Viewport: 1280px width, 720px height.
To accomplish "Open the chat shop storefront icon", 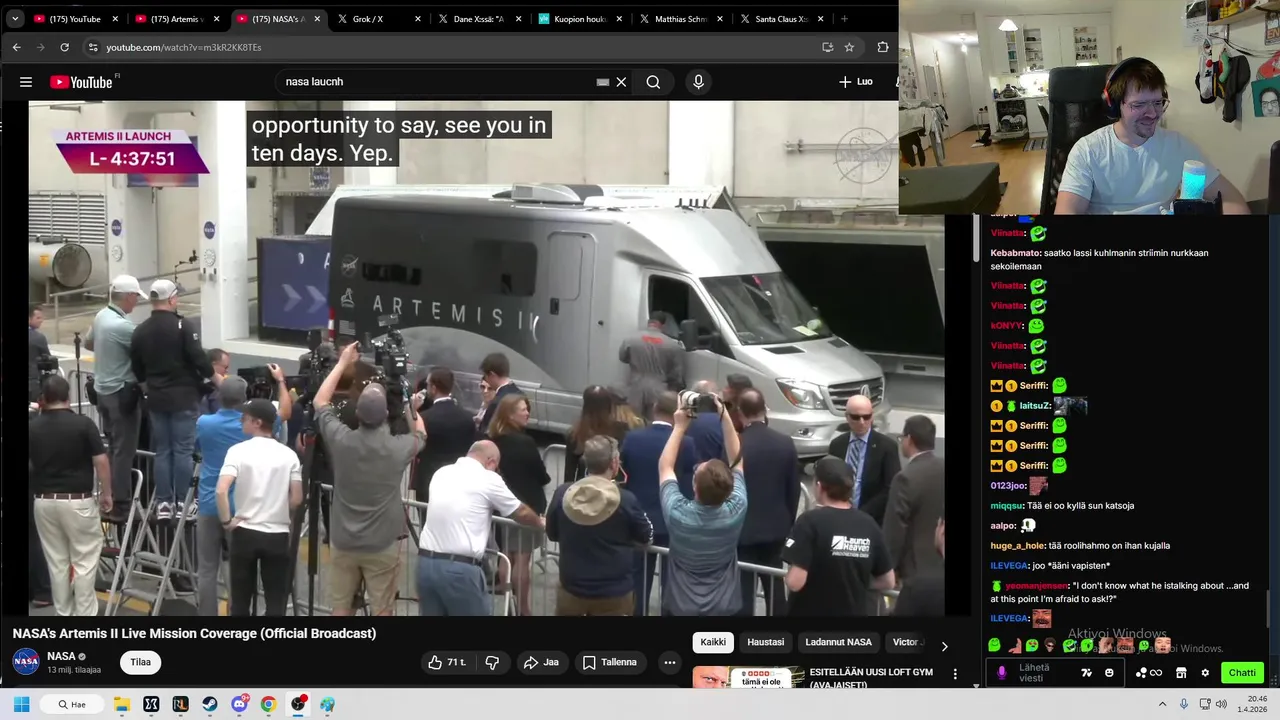I will (x=1181, y=673).
